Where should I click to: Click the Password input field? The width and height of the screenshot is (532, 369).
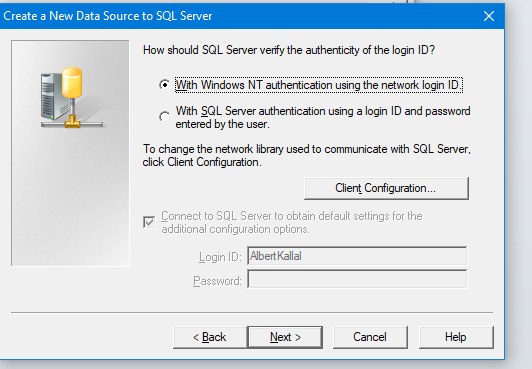pos(357,279)
